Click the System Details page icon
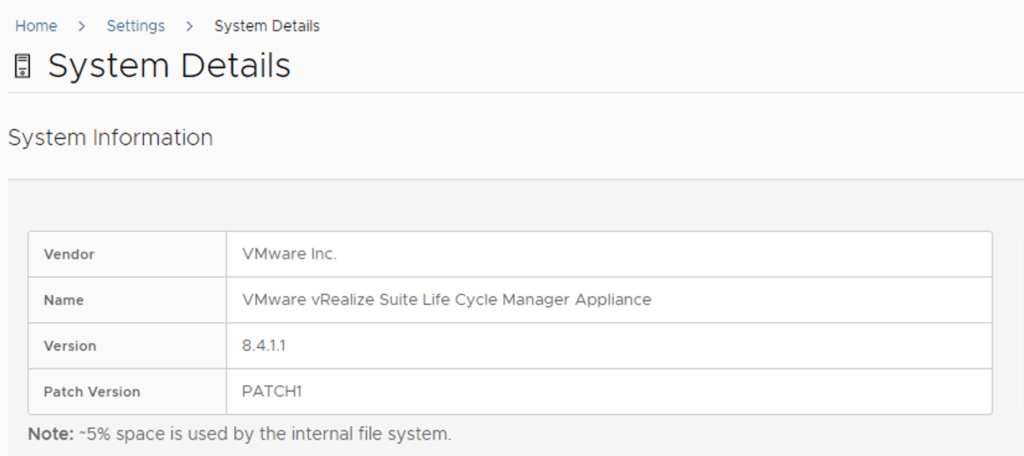The height and width of the screenshot is (456, 1024). (x=23, y=67)
